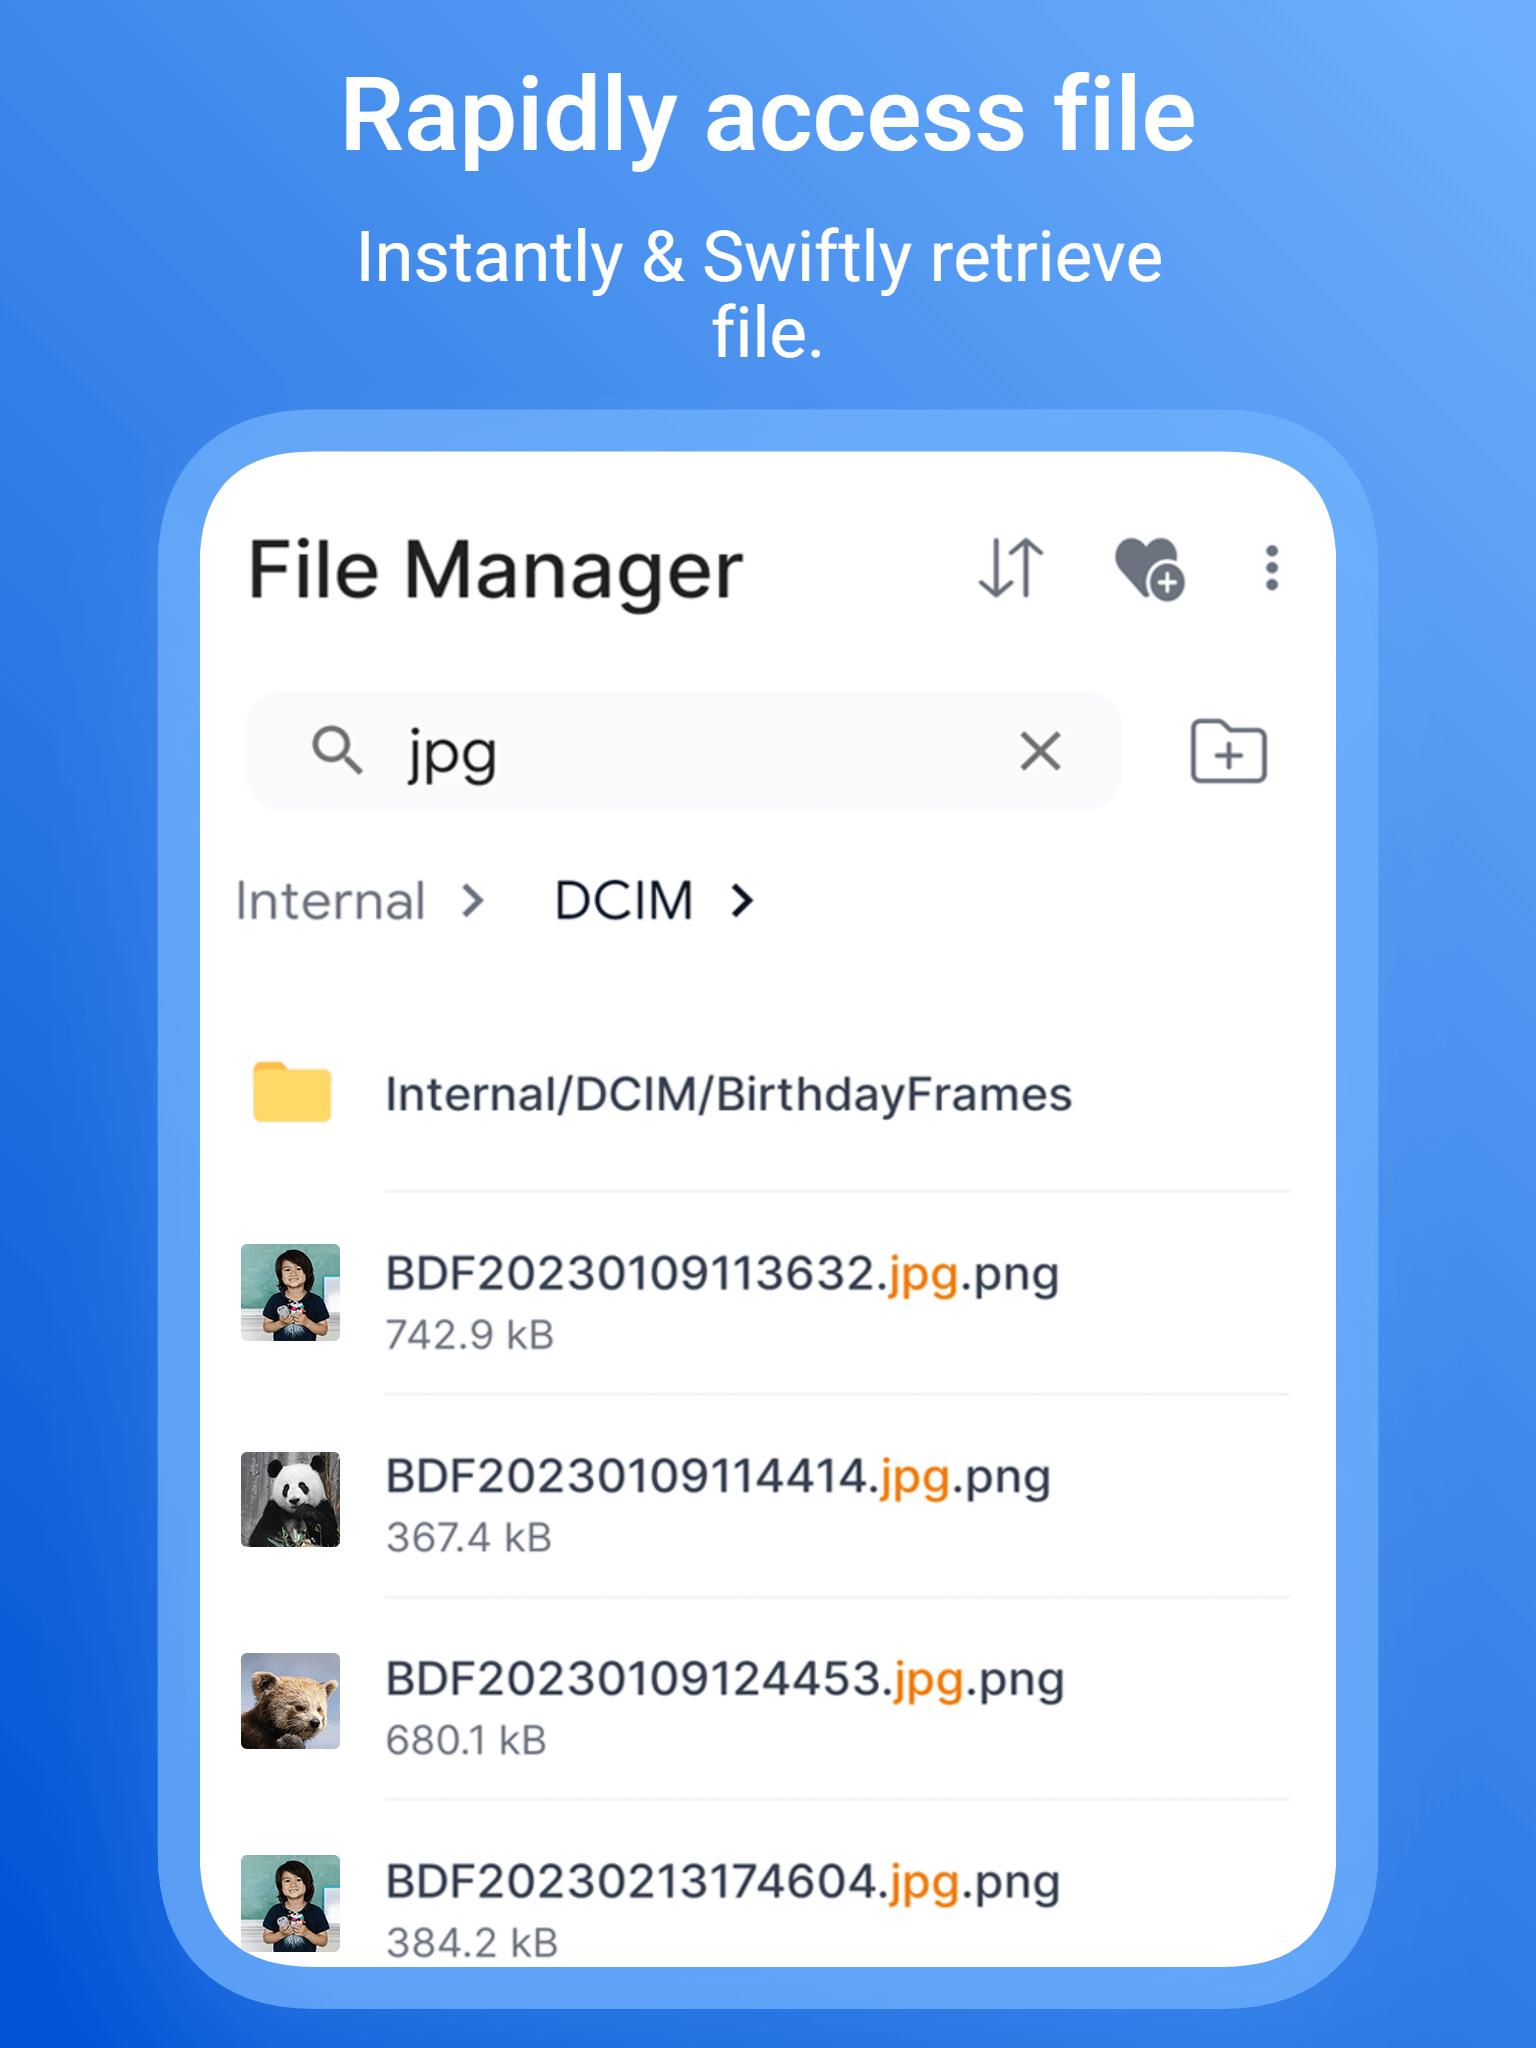This screenshot has width=1536, height=2048.
Task: Open file BDF20230109114414.jpg.png
Action: click(718, 1477)
